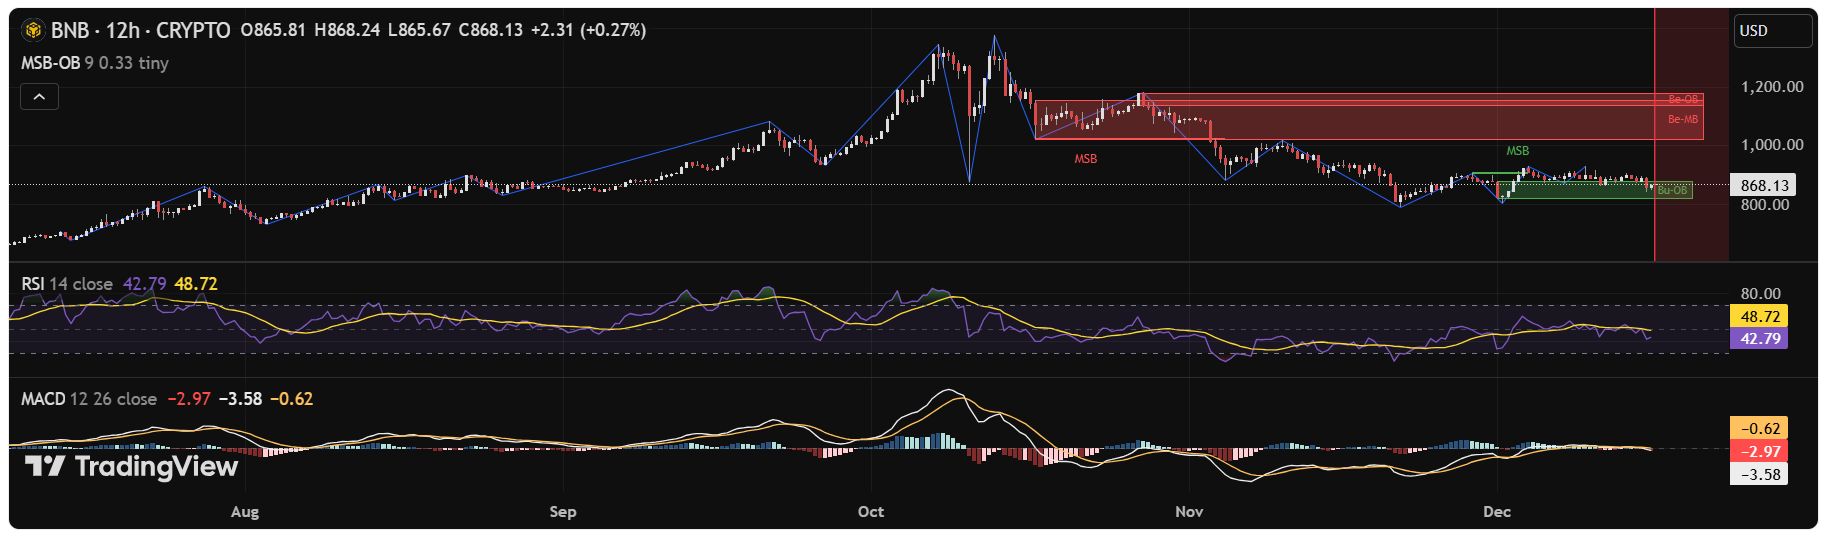1825x538 pixels.
Task: Click the TradingView logo watermark
Action: click(131, 467)
